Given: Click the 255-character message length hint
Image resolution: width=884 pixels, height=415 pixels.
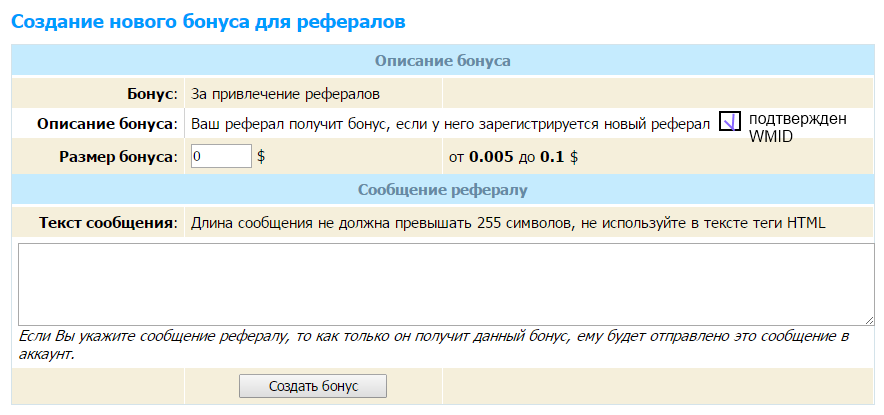Looking at the screenshot, I should coord(508,222).
